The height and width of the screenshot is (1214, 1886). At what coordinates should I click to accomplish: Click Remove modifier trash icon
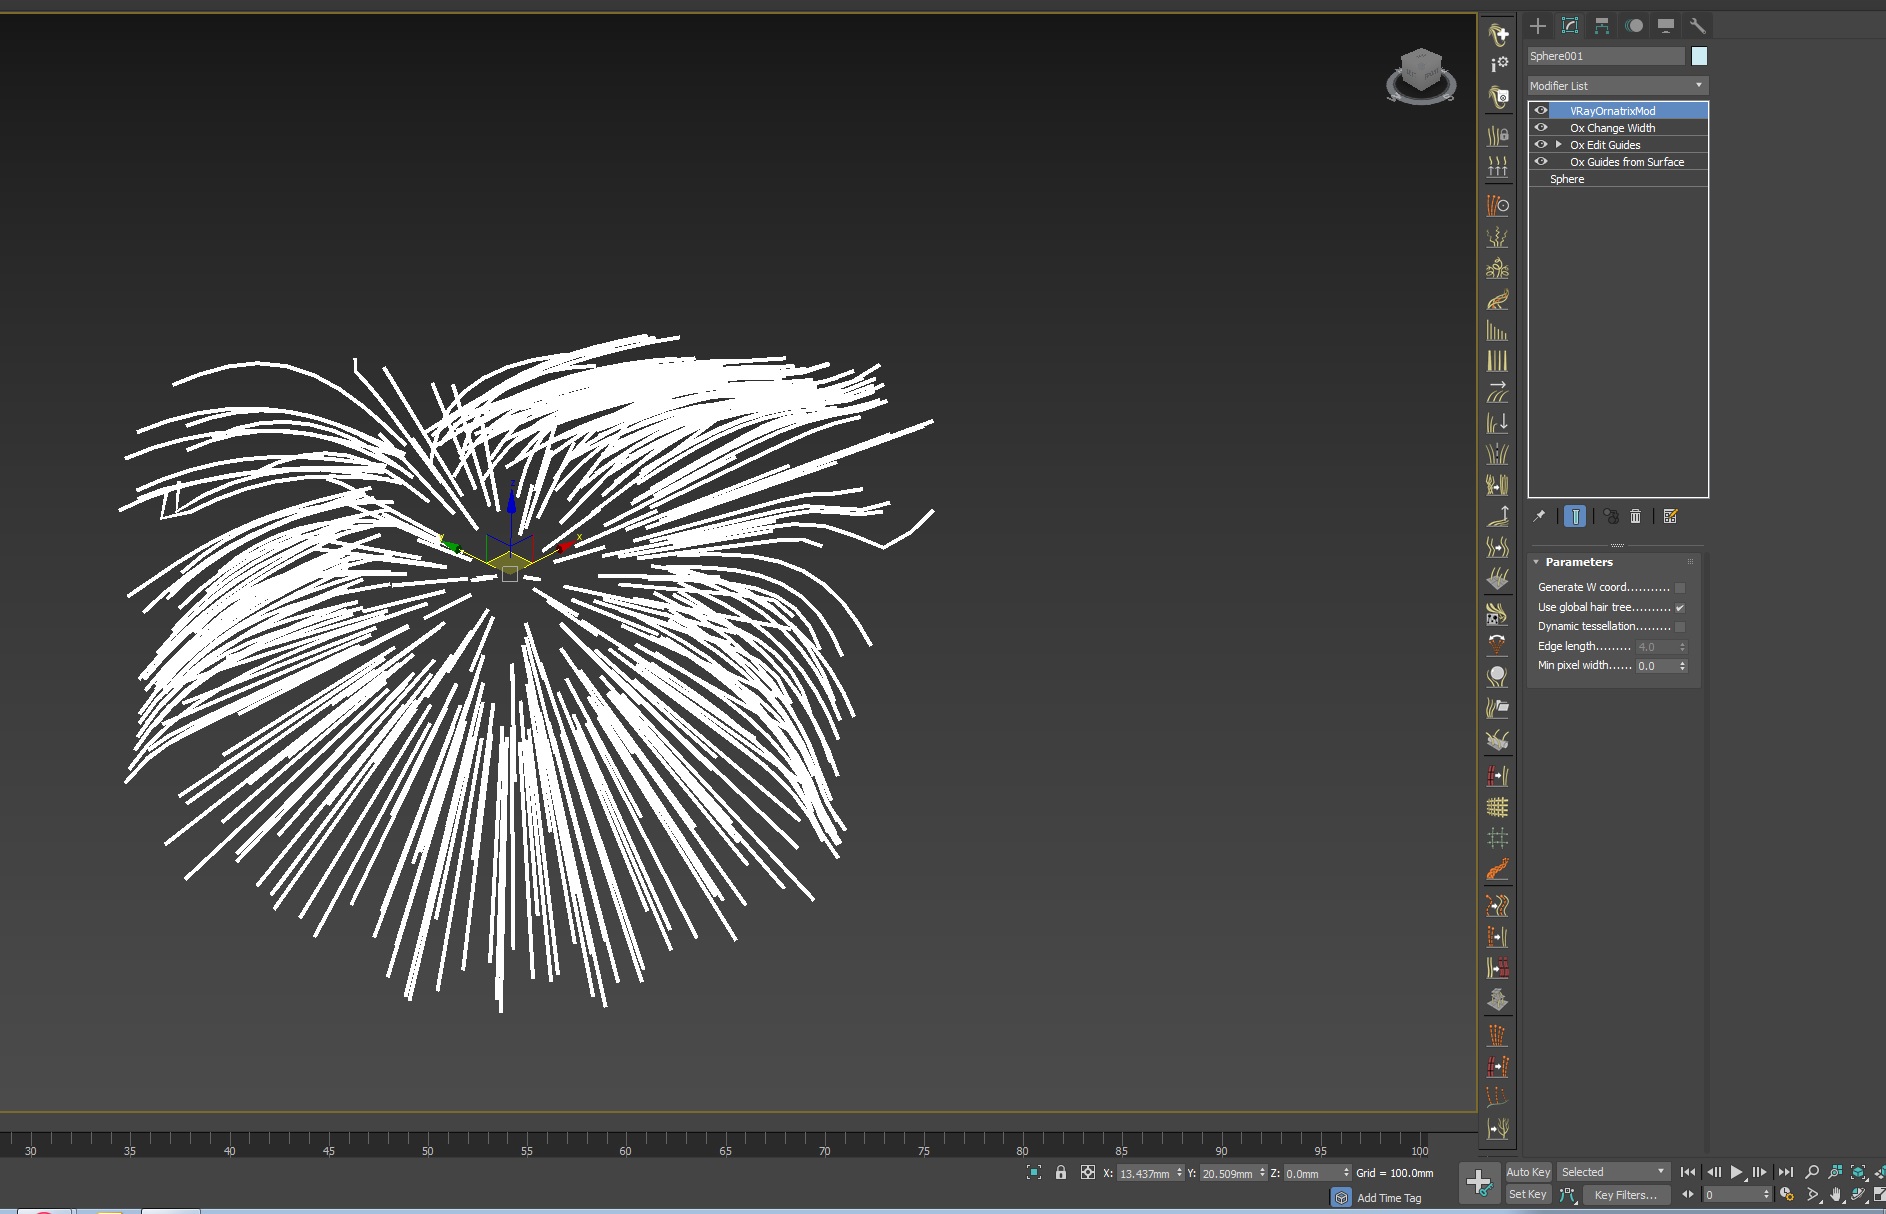point(1636,516)
